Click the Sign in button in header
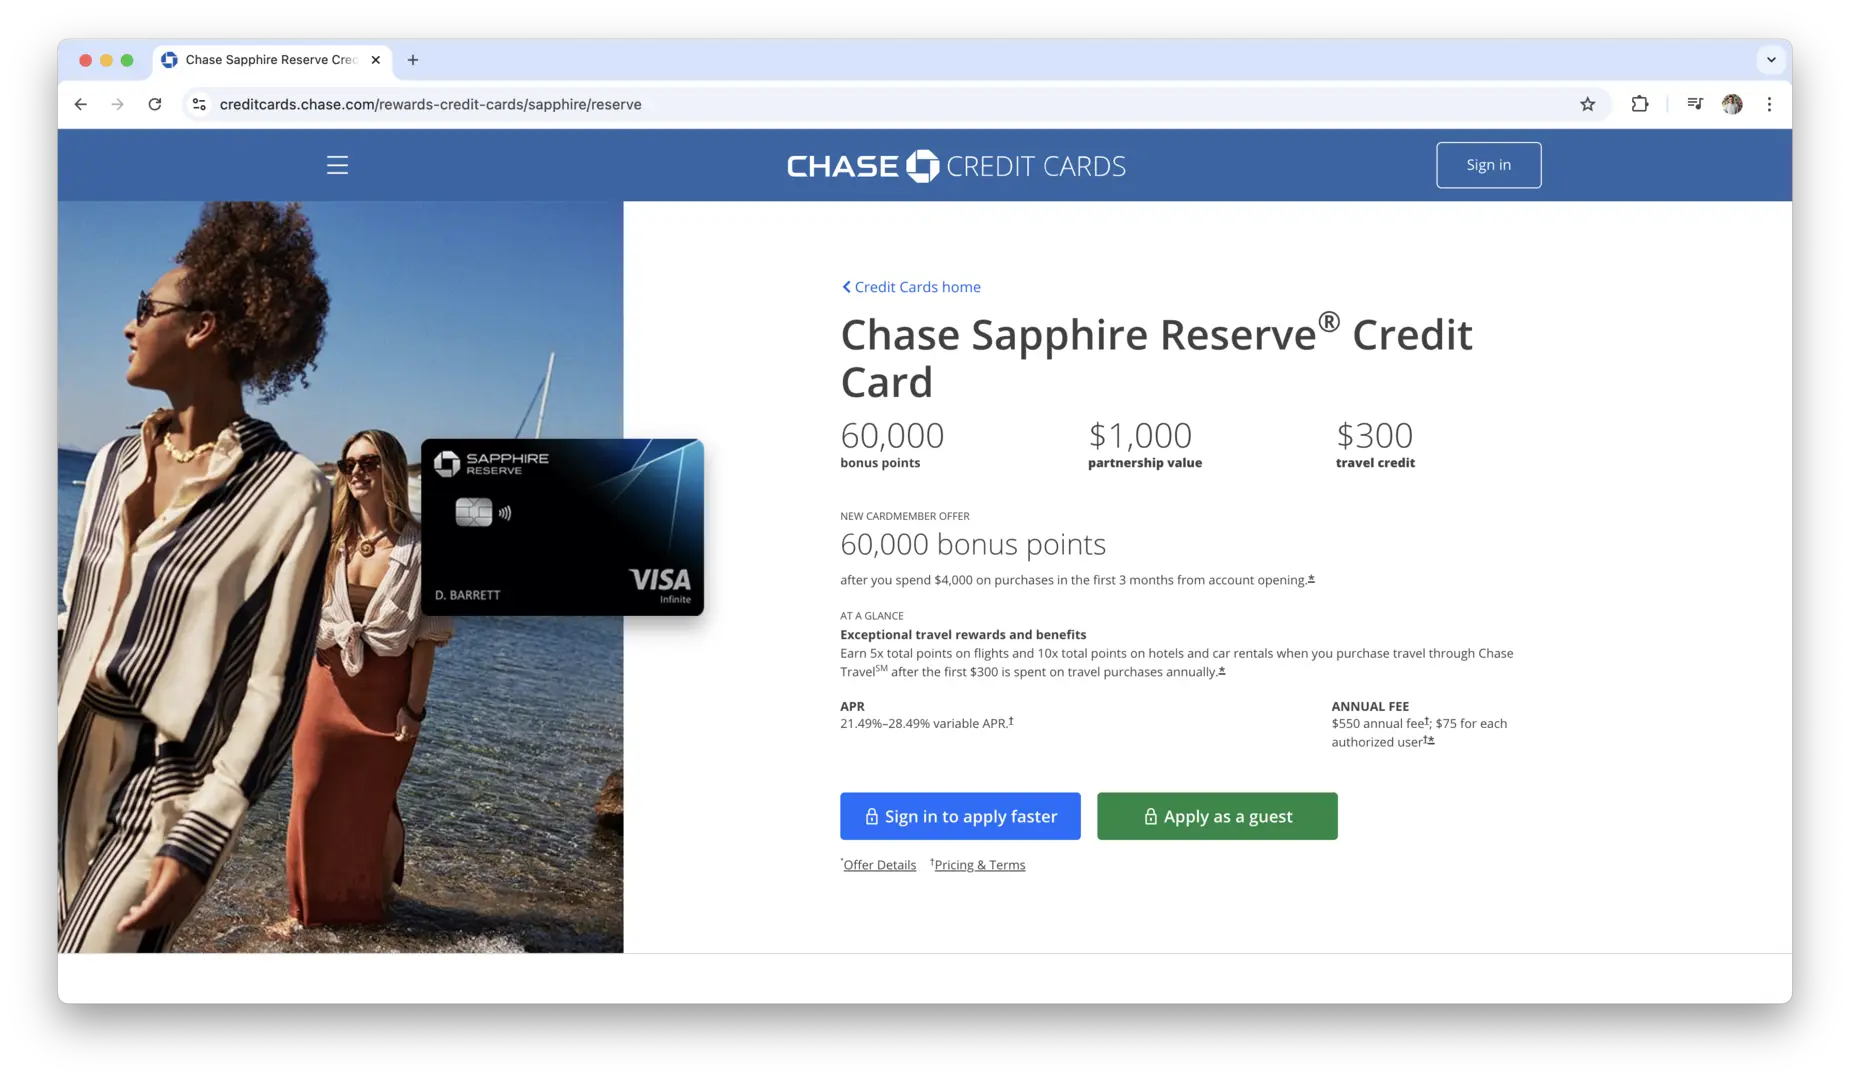 pyautogui.click(x=1488, y=165)
